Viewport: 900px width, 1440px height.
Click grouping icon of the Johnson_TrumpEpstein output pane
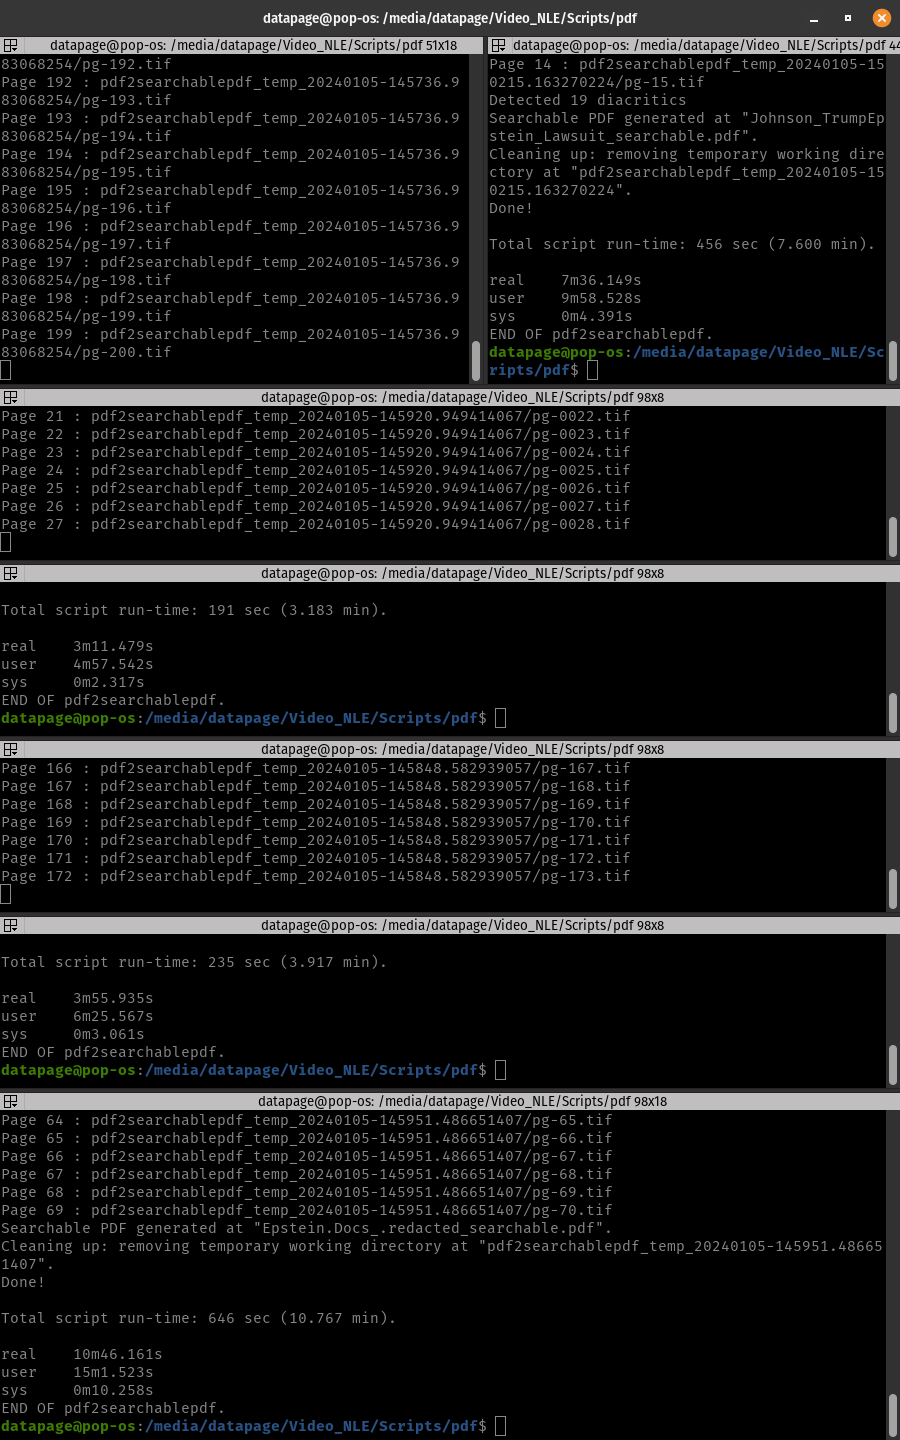coord(498,45)
